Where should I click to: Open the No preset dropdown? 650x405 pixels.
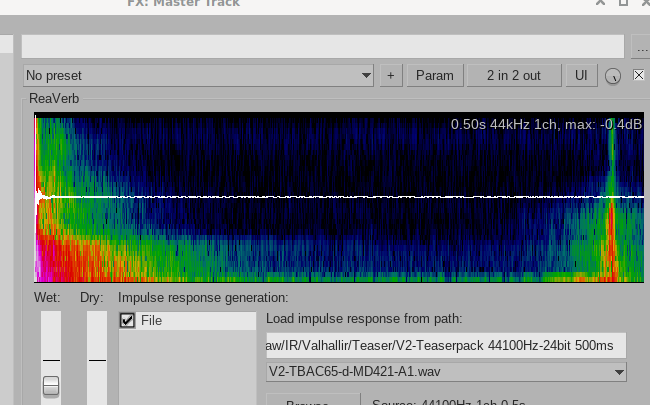pos(198,75)
